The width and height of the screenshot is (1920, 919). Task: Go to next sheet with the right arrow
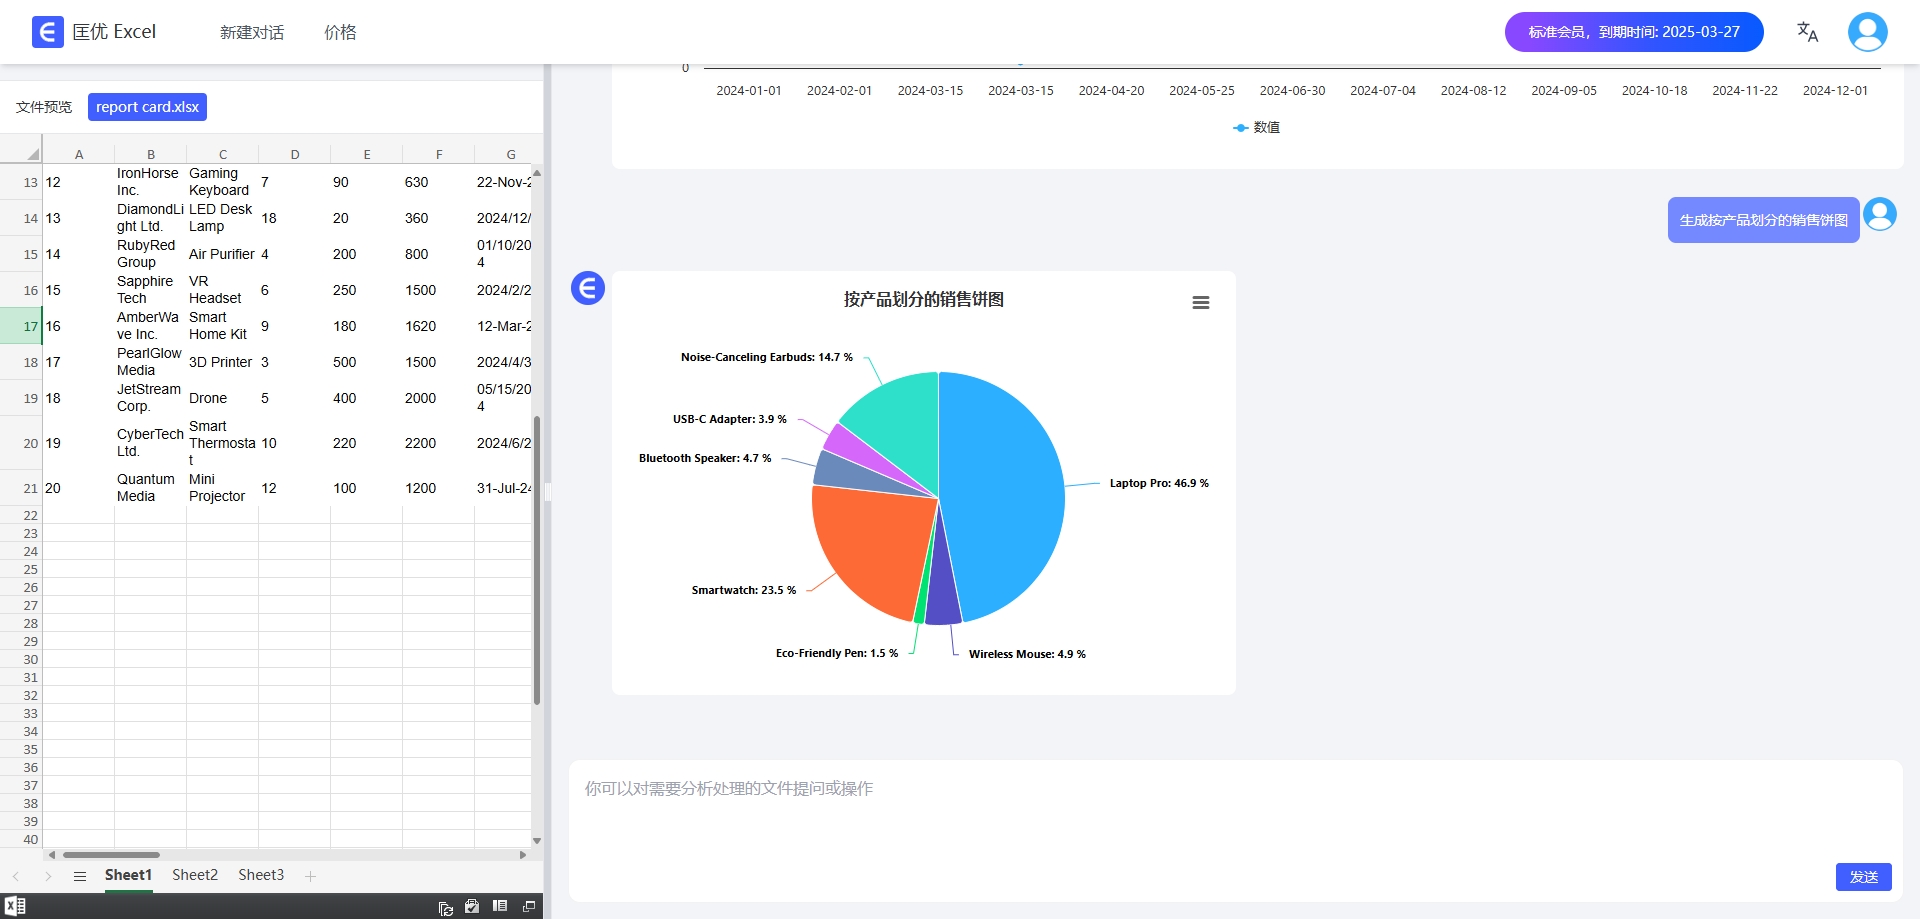click(48, 876)
